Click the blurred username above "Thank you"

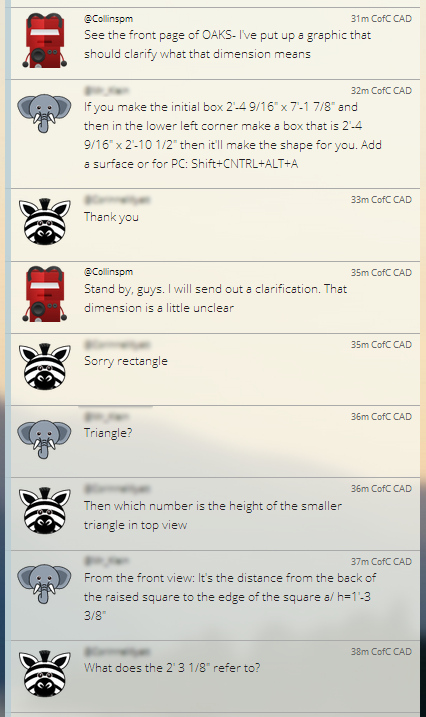[x=117, y=200]
